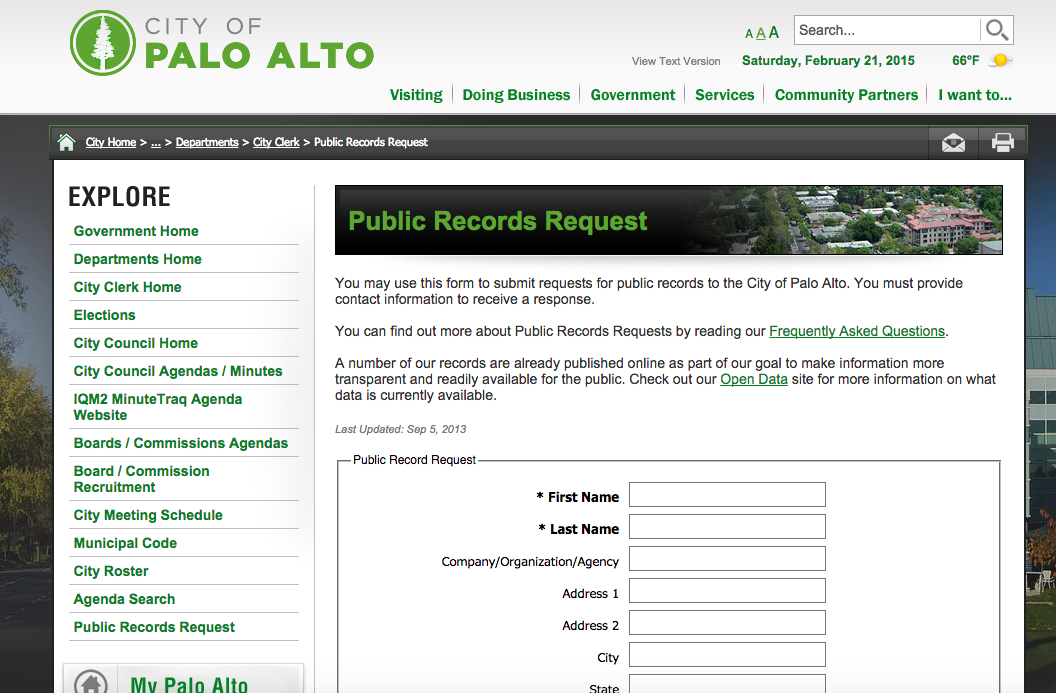Open the Open Data site link
The image size is (1056, 693).
pos(754,379)
